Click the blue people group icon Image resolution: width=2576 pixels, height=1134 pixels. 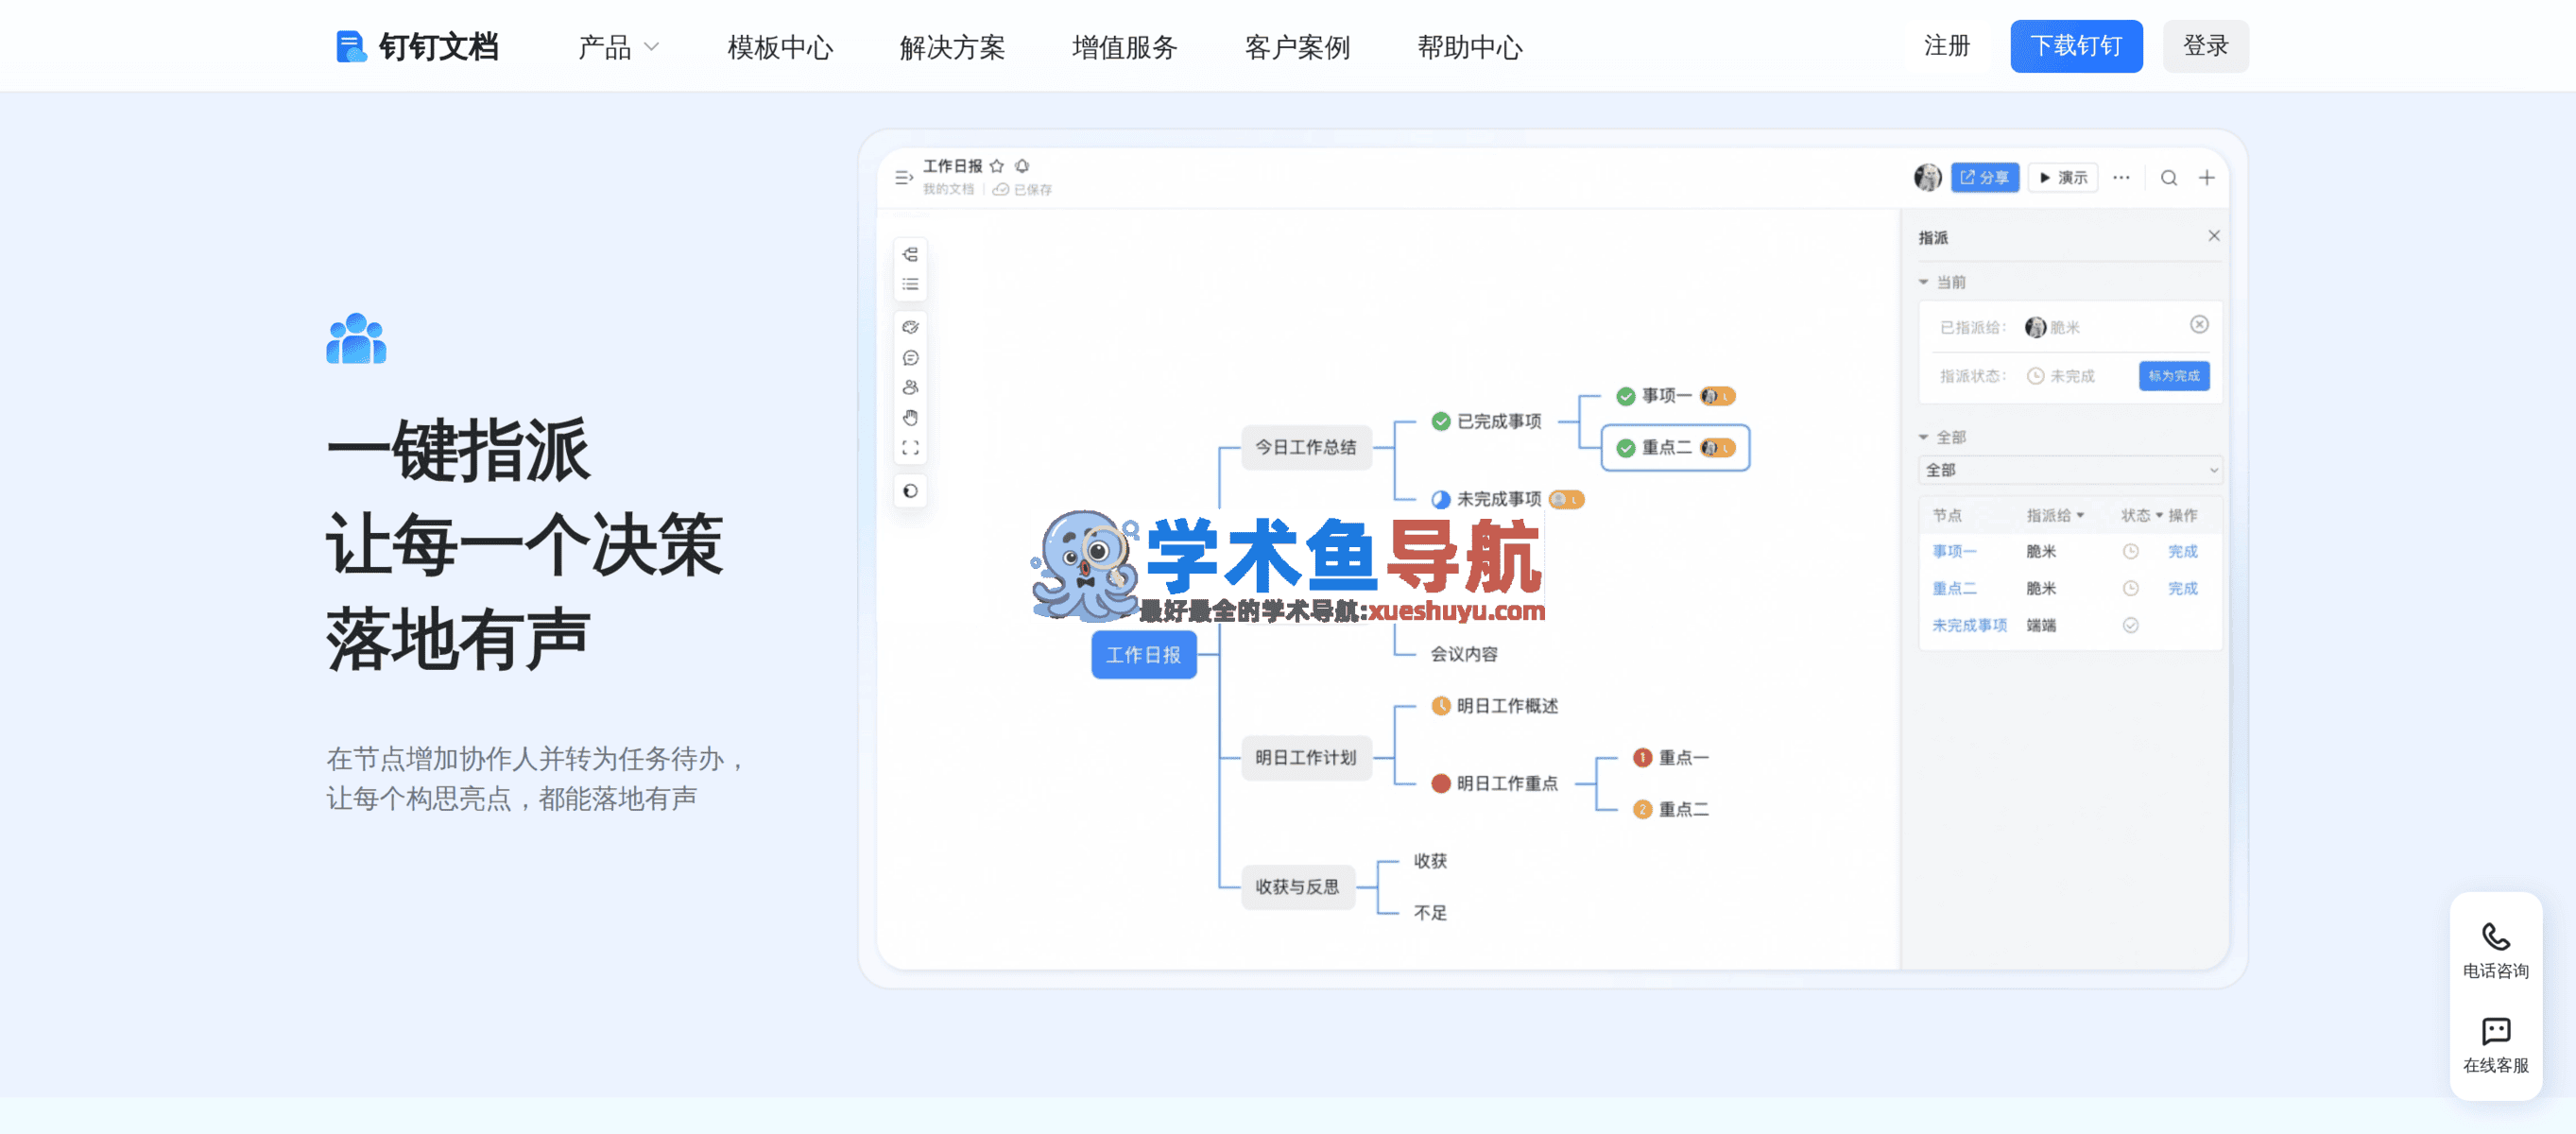pos(356,339)
